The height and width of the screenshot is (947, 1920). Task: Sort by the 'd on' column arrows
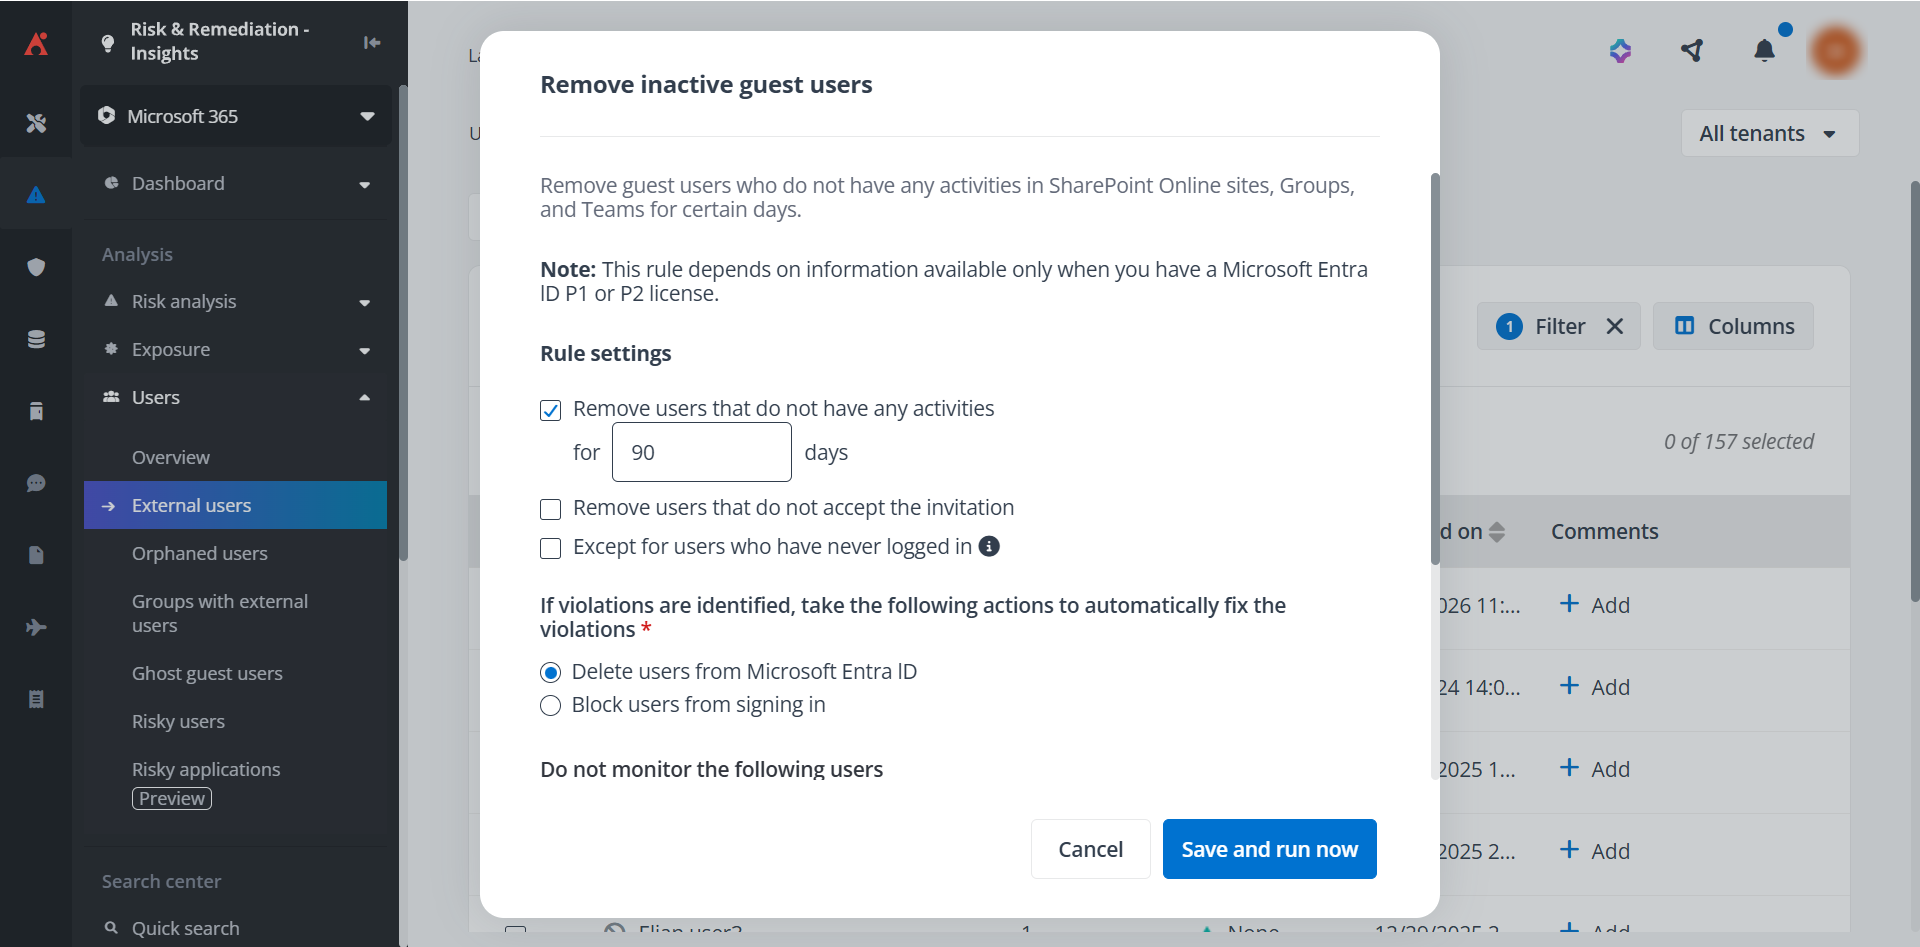point(1497,532)
